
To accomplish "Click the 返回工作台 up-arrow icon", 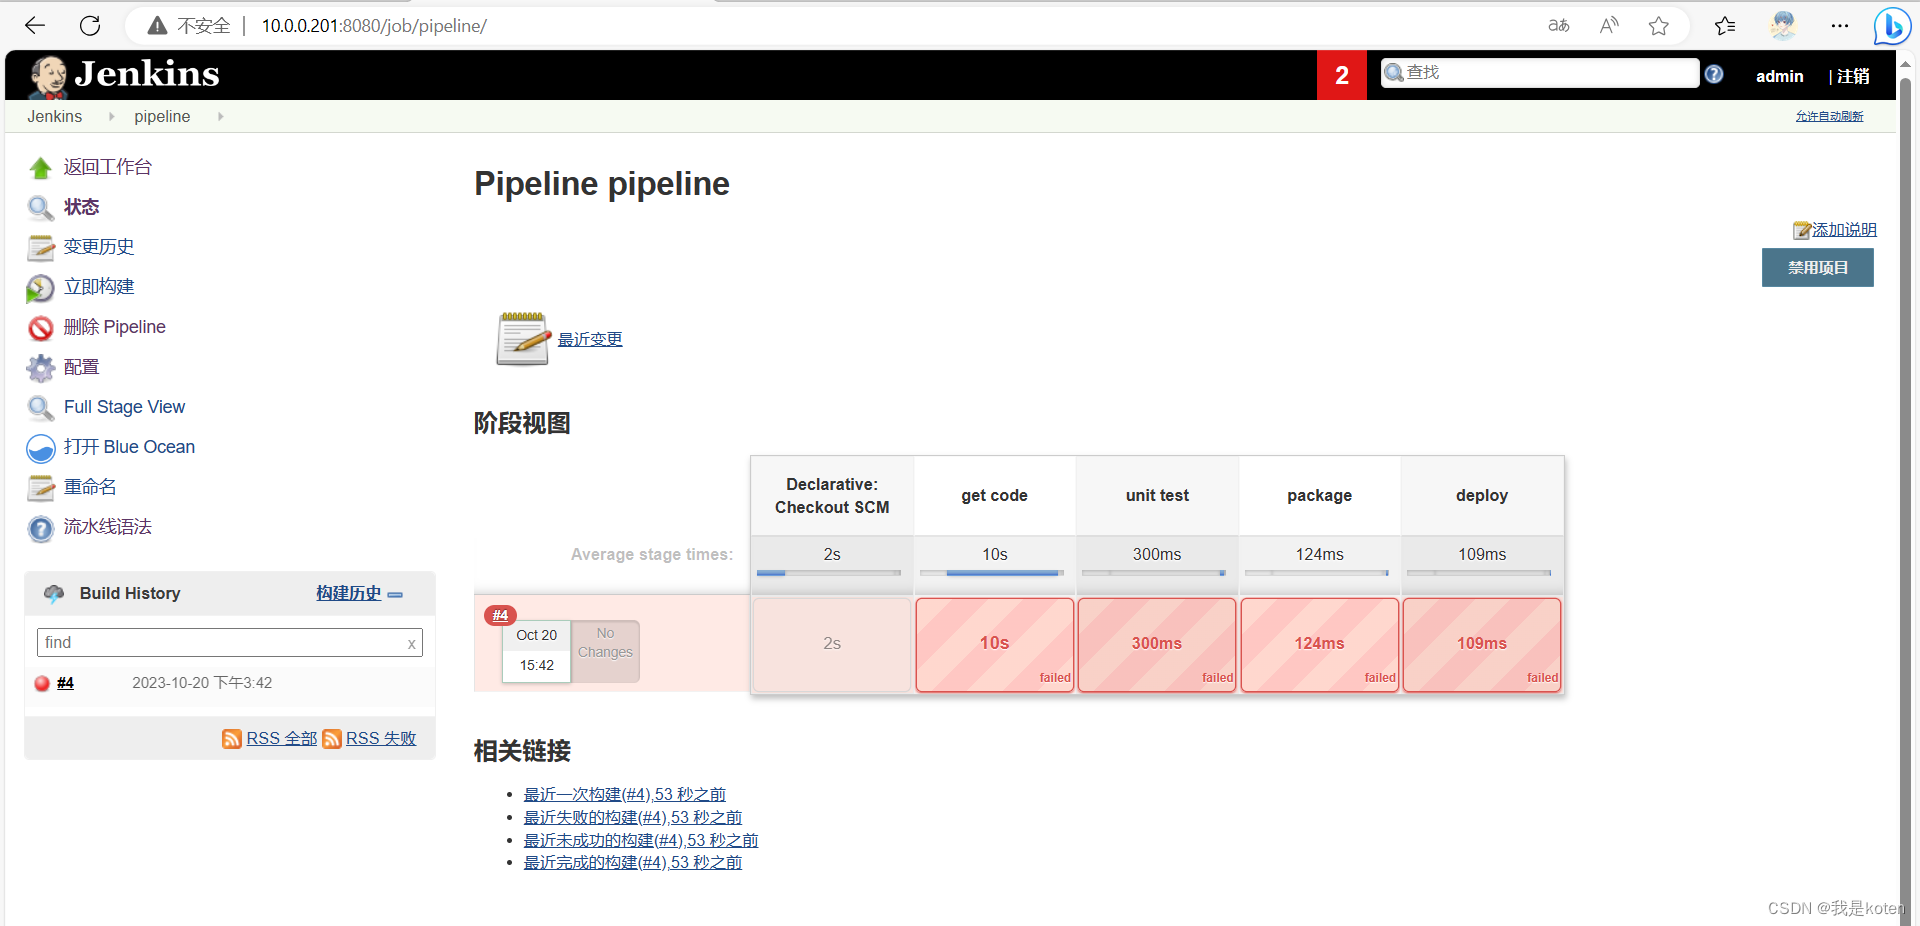I will click(x=41, y=167).
